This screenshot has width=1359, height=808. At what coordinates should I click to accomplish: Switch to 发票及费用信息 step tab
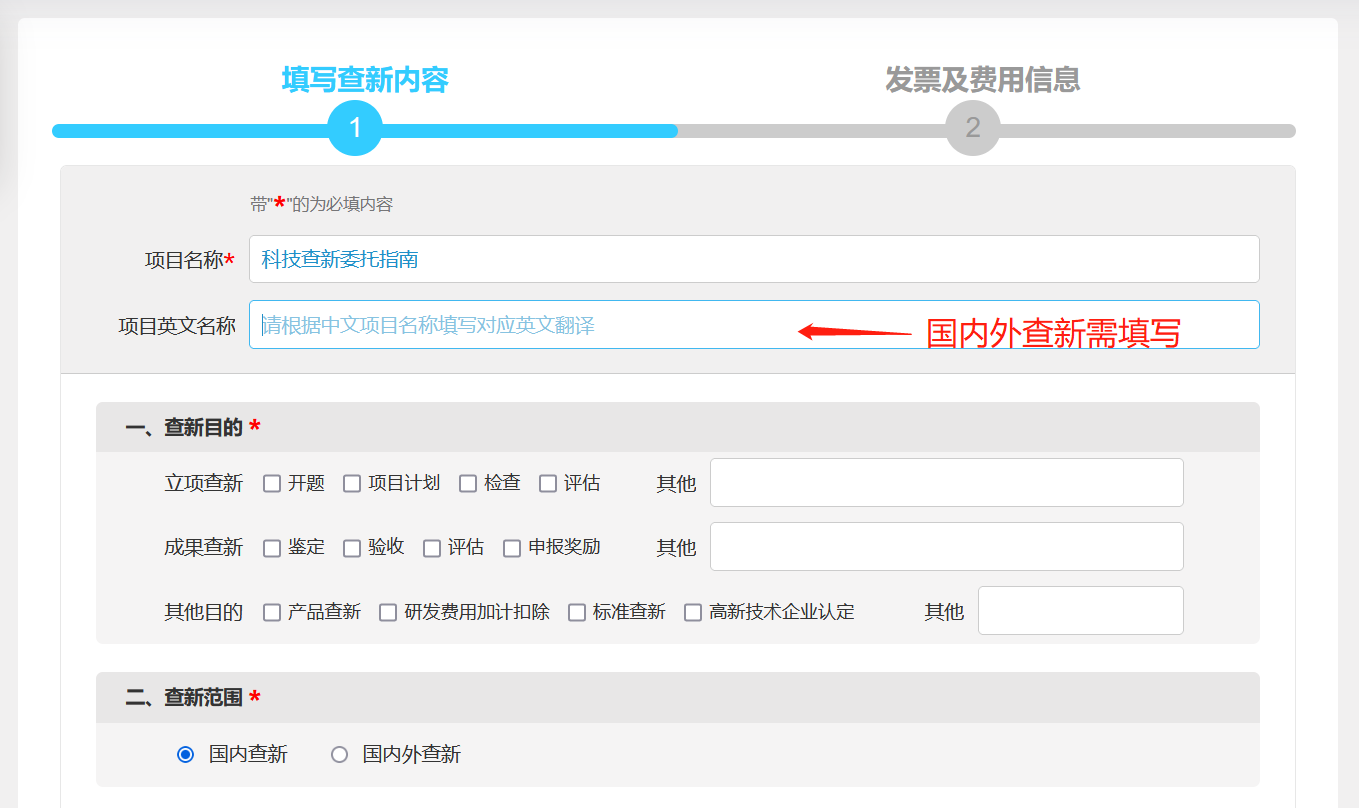pyautogui.click(x=982, y=80)
